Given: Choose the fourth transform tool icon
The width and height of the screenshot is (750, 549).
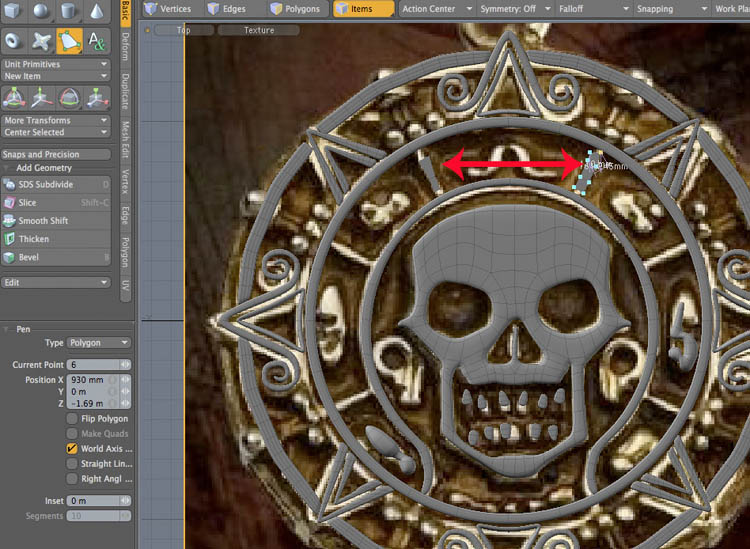Looking at the screenshot, I should pyautogui.click(x=97, y=98).
